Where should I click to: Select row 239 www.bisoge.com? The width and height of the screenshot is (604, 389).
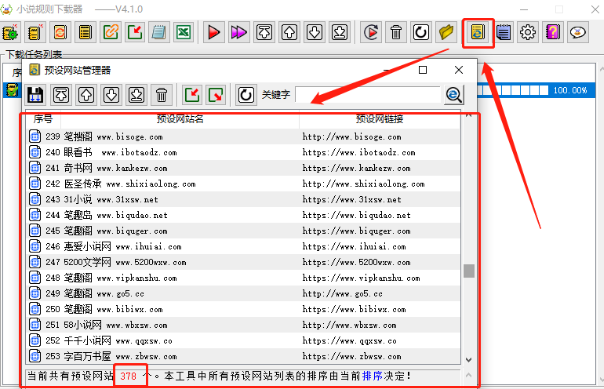tap(243, 136)
